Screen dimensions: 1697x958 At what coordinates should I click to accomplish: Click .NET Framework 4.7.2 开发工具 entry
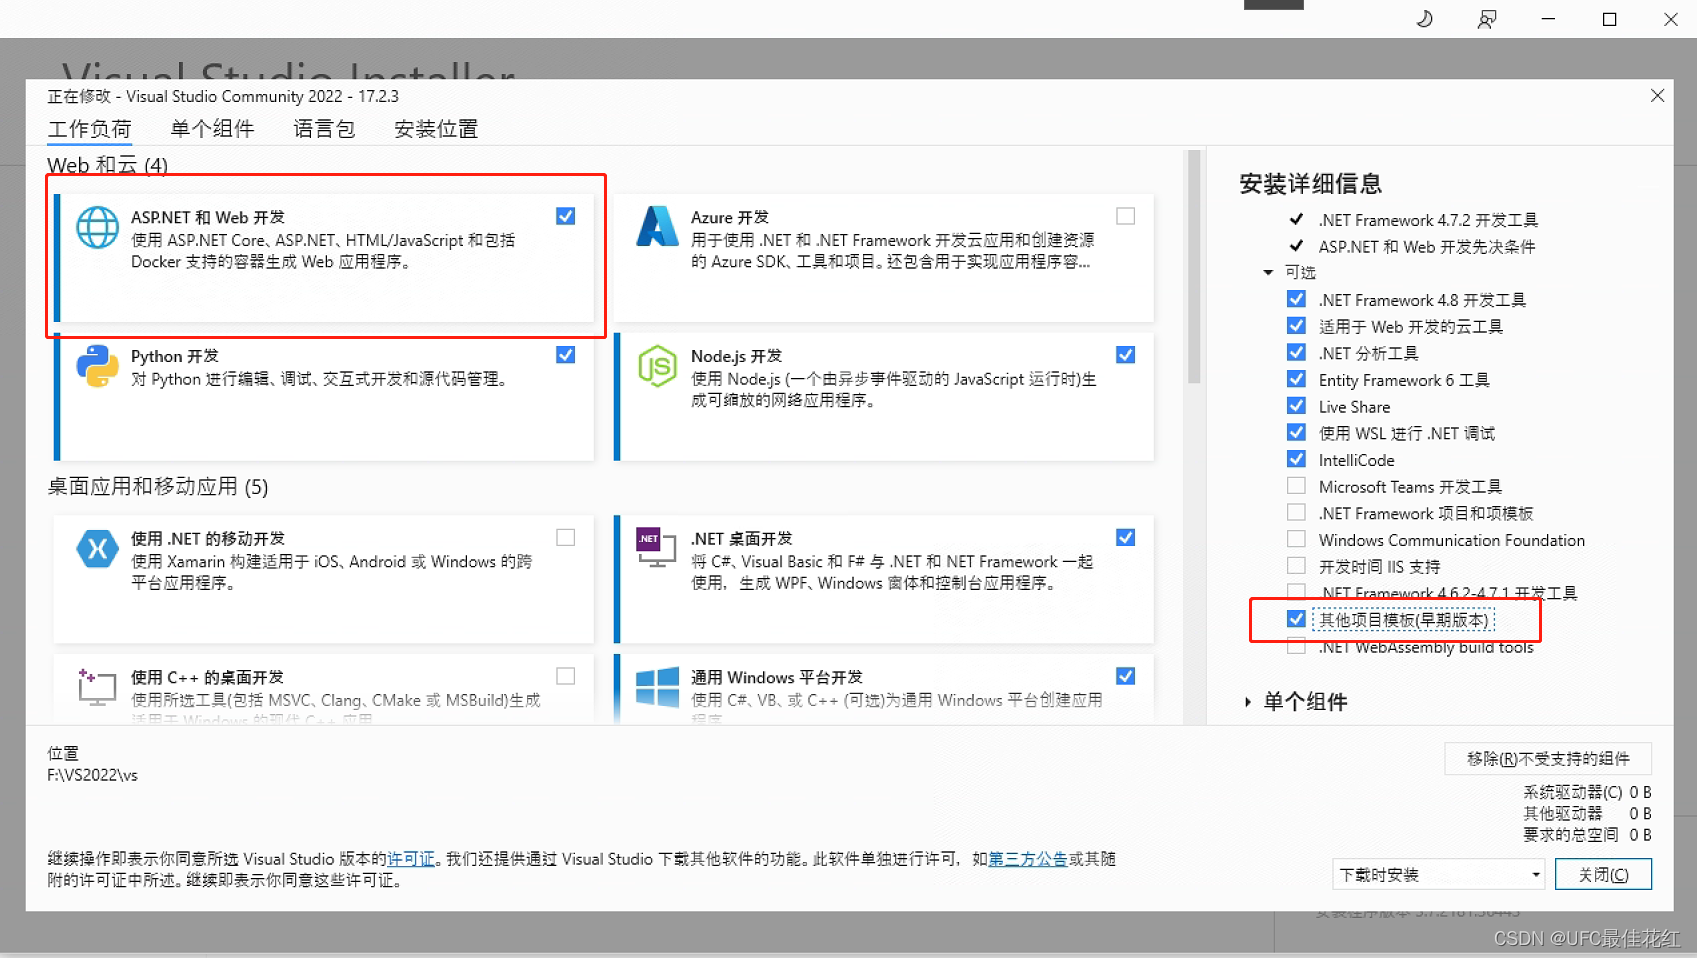1428,220
